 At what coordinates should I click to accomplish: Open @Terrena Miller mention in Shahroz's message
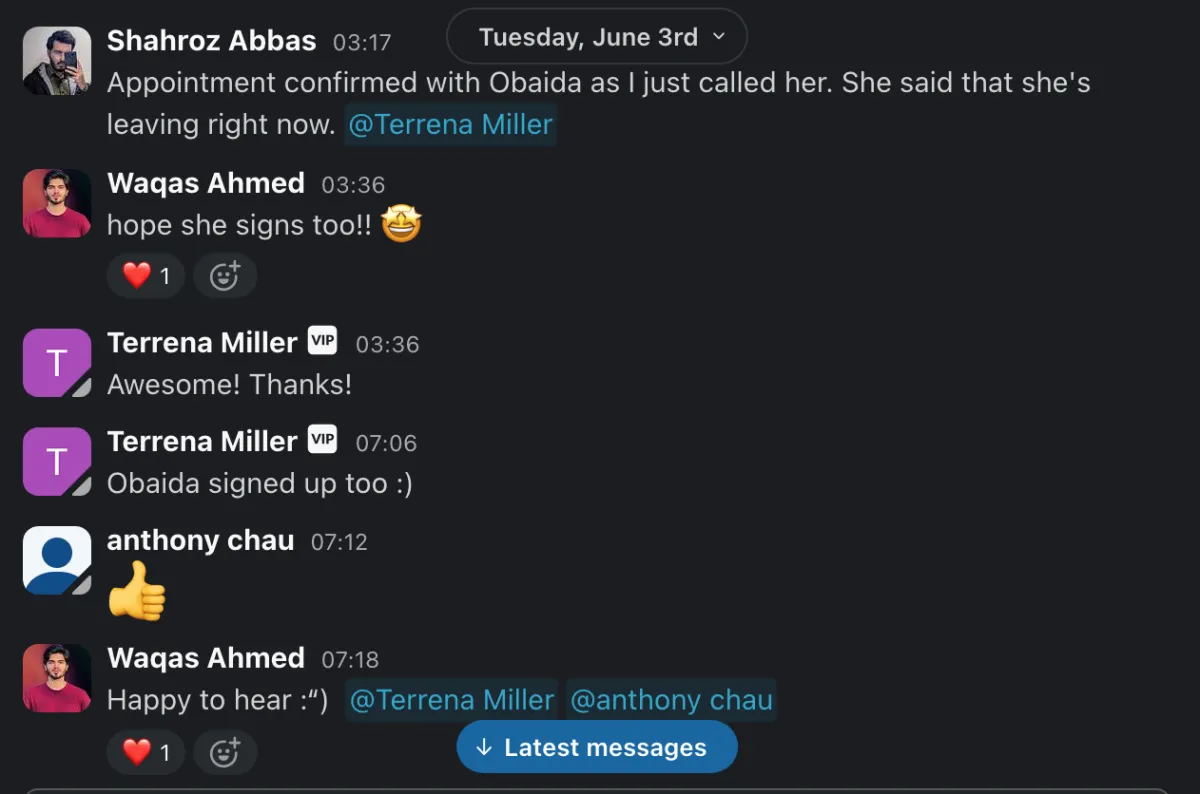tap(450, 125)
